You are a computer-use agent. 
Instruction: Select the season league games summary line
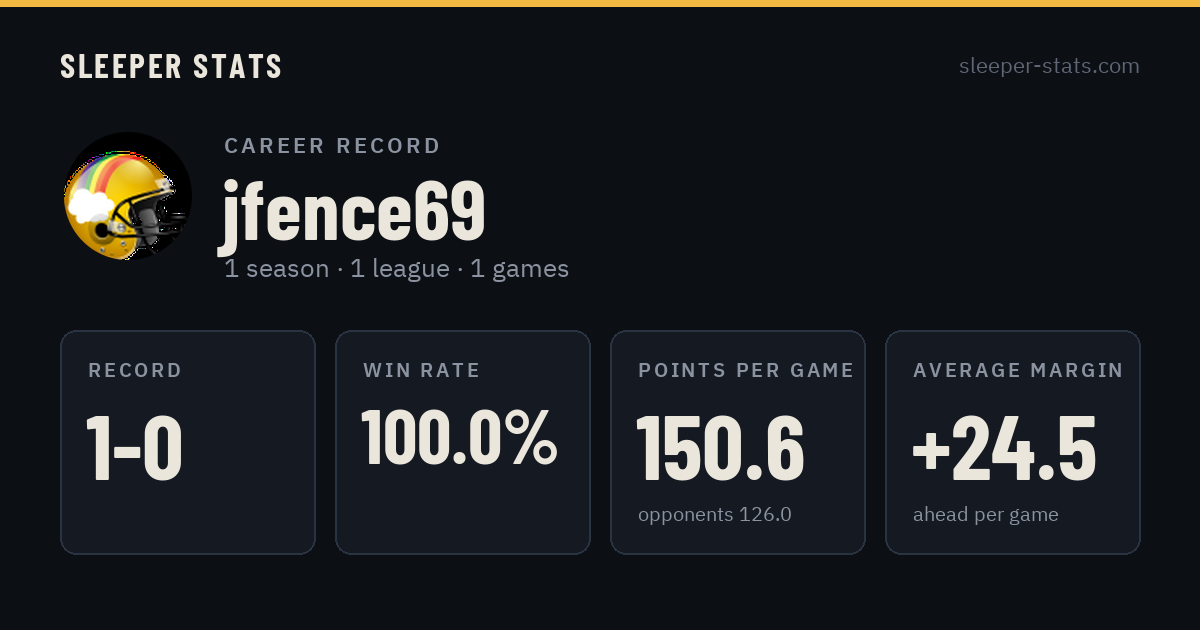(396, 269)
